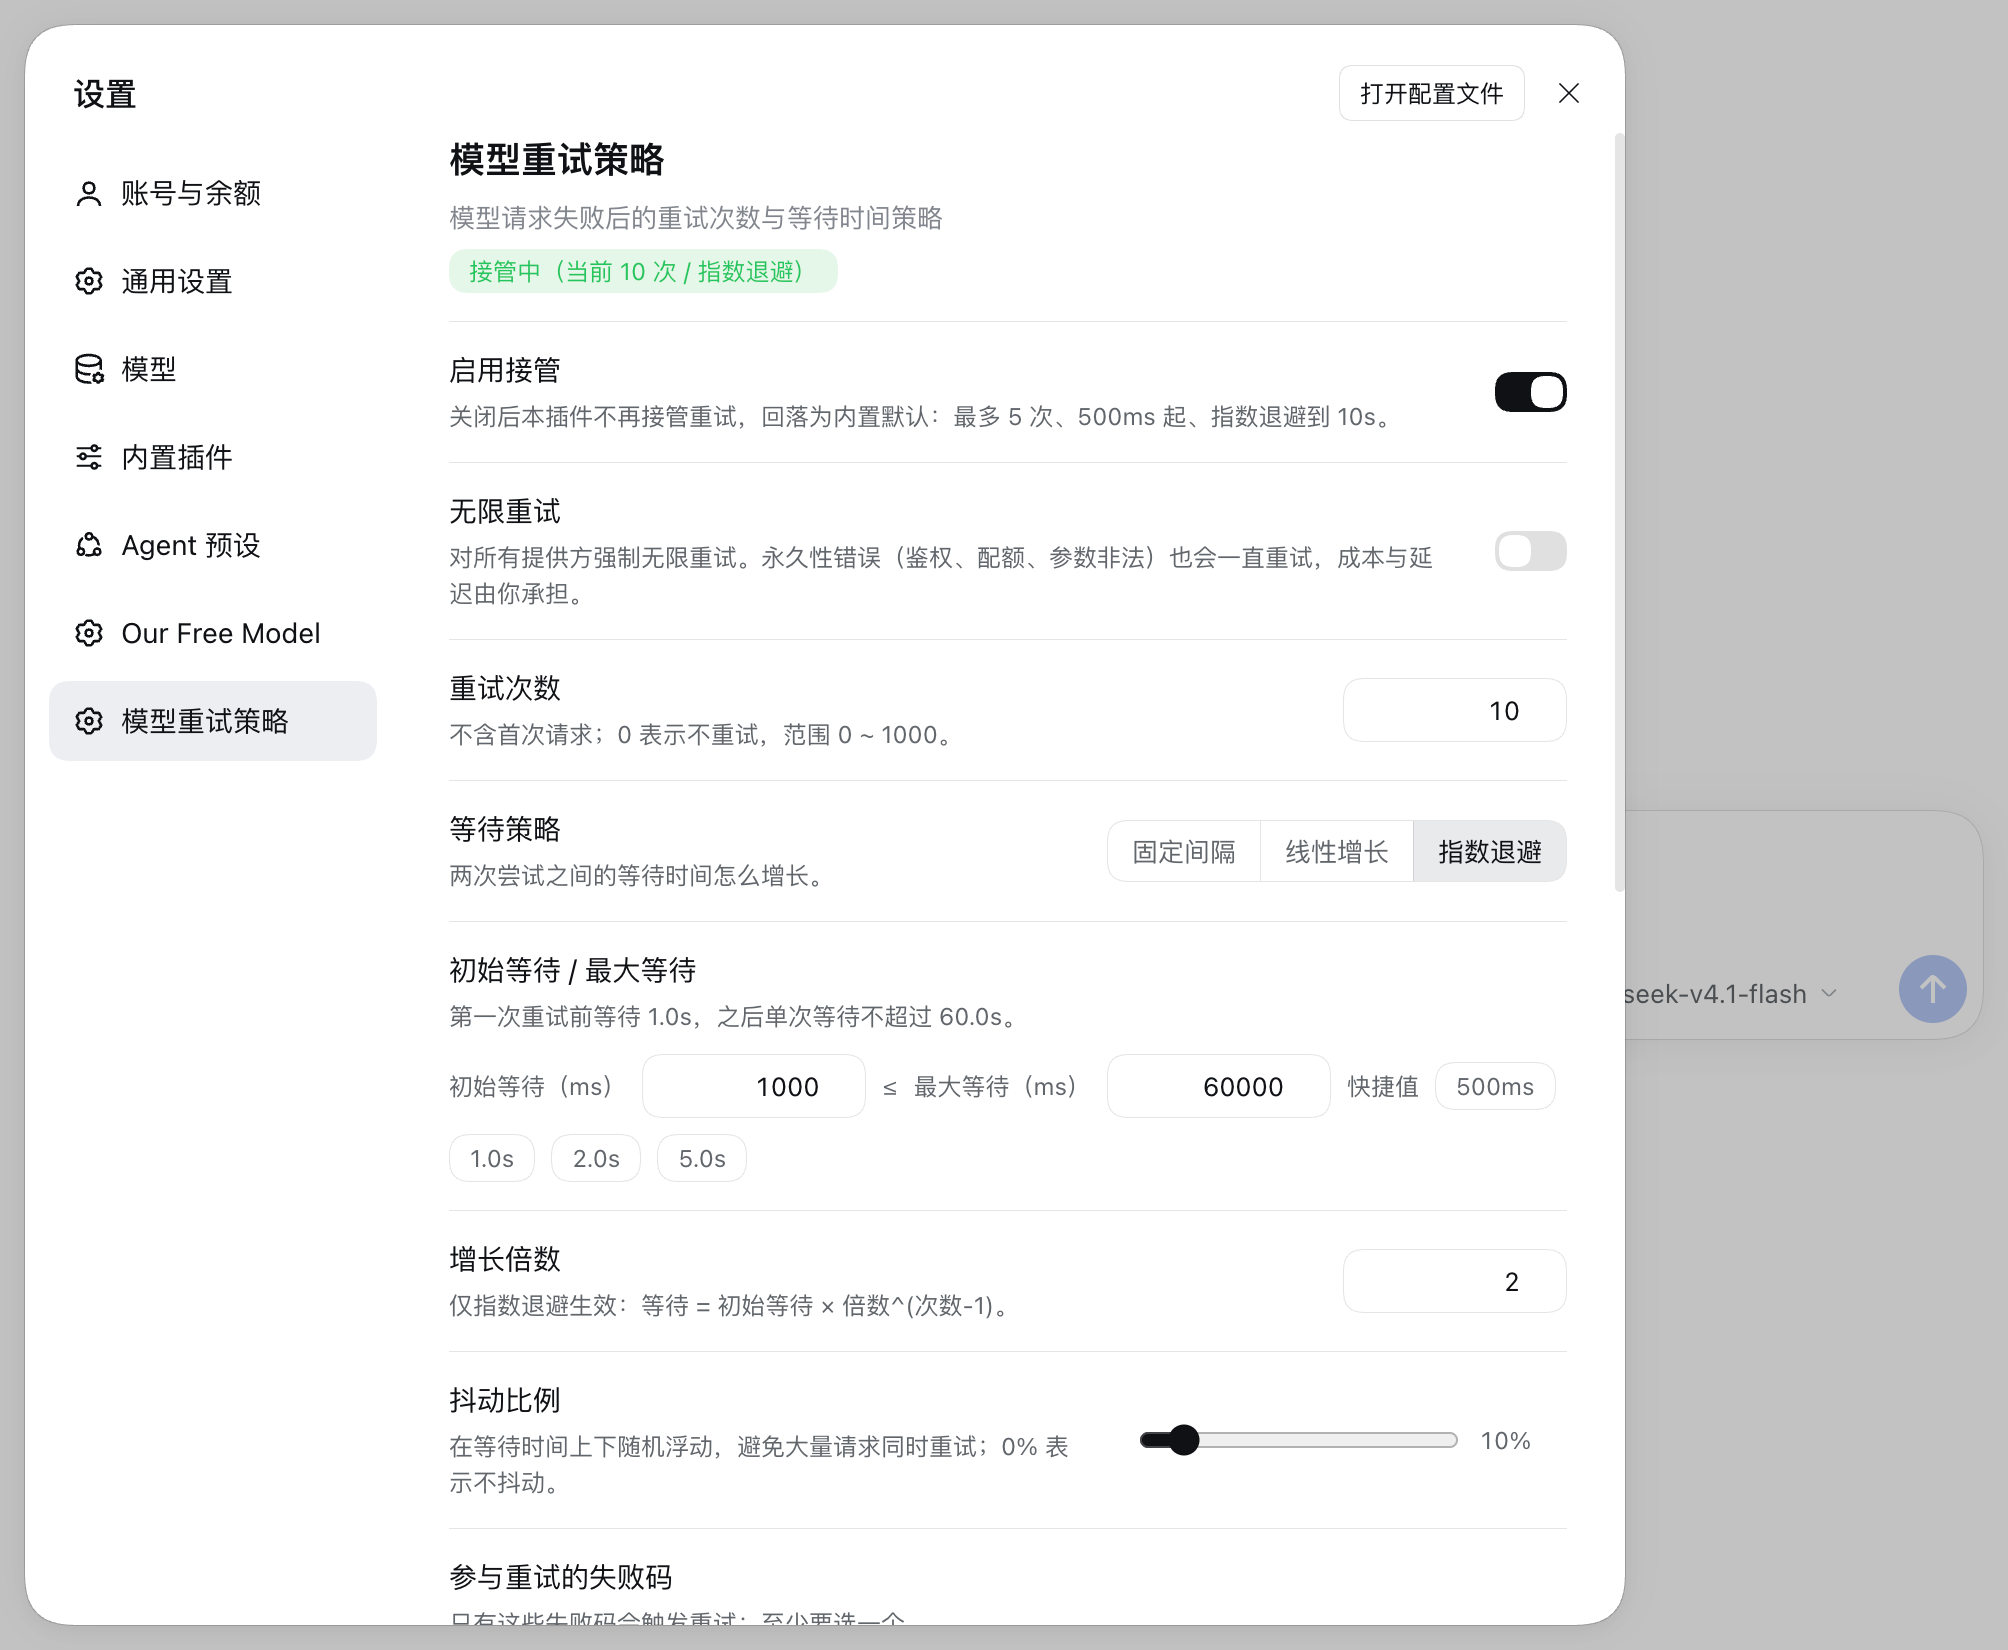The image size is (2008, 1650).
Task: Open 账号与余额 settings section
Action: (x=213, y=193)
